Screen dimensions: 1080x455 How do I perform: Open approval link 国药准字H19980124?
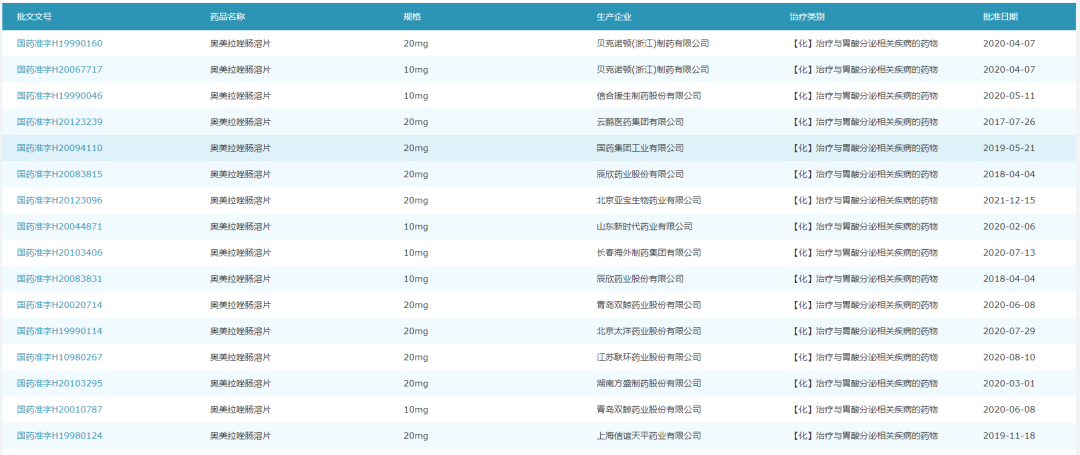click(x=60, y=436)
